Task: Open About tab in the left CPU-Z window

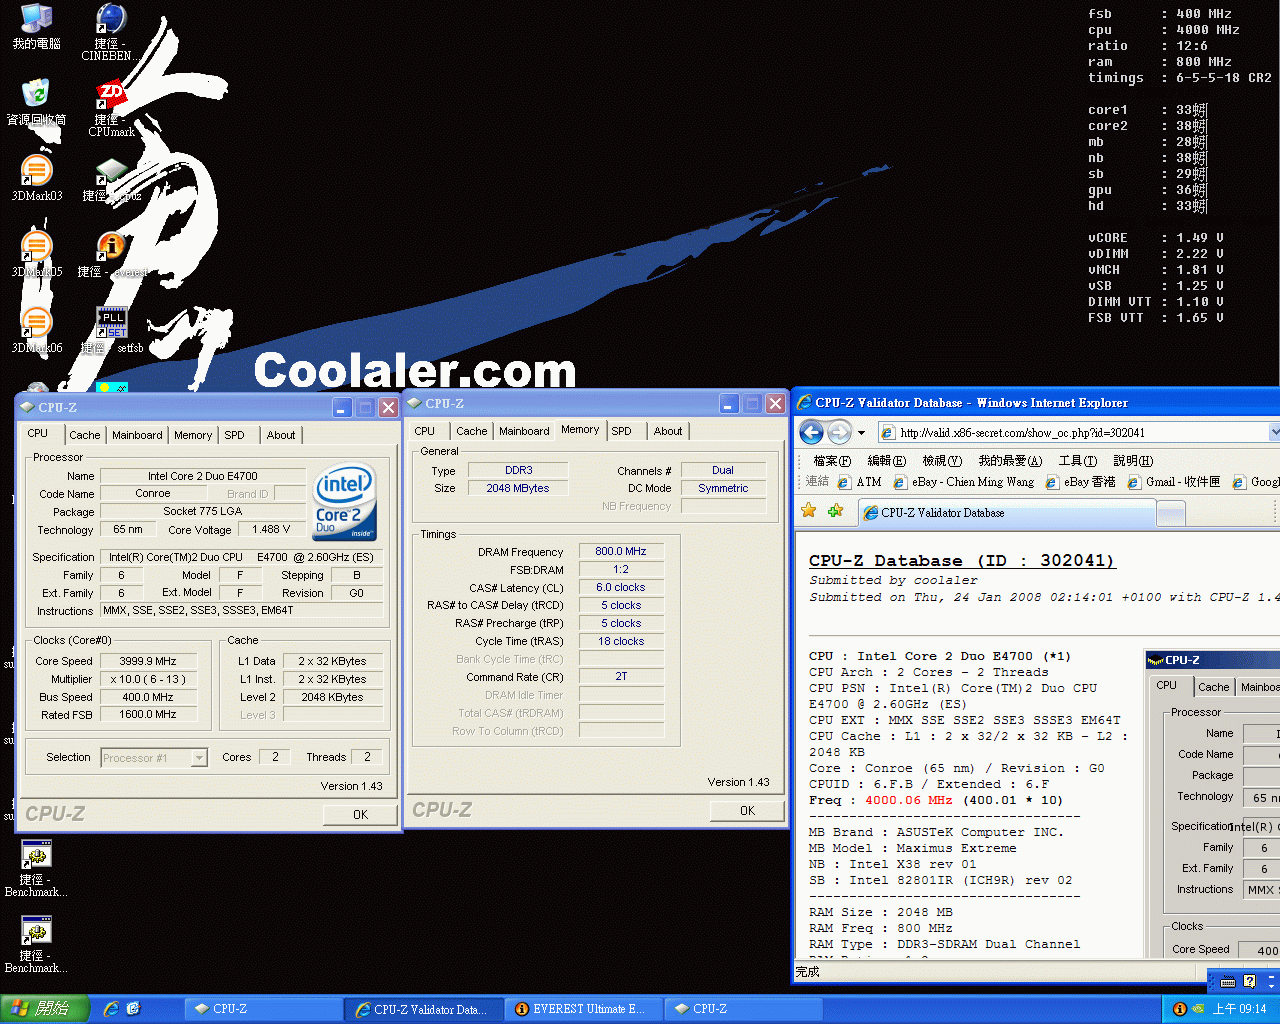Action: coord(281,435)
